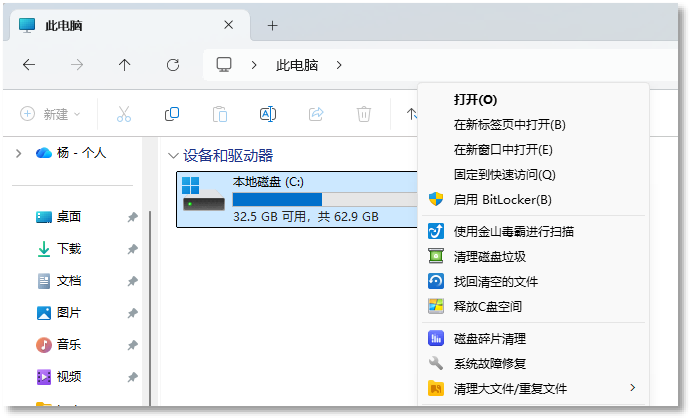The width and height of the screenshot is (690, 420).
Task: Navigate up one folder level
Action: pyautogui.click(x=125, y=65)
